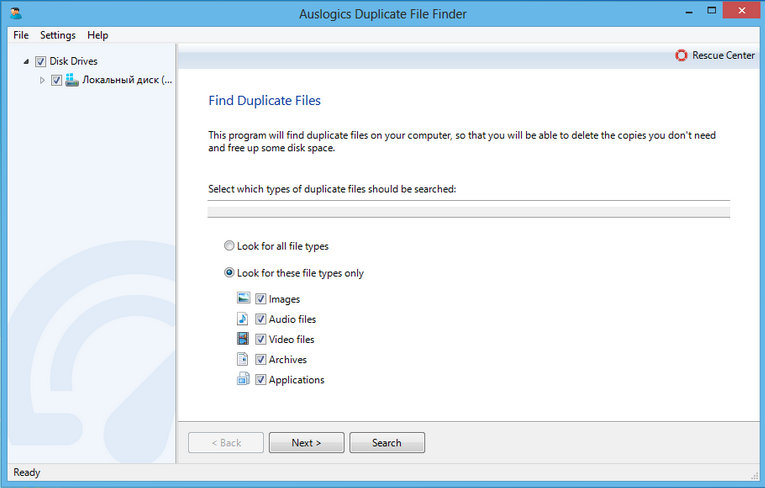Click the Search button
The image size is (765, 488).
pyautogui.click(x=387, y=443)
